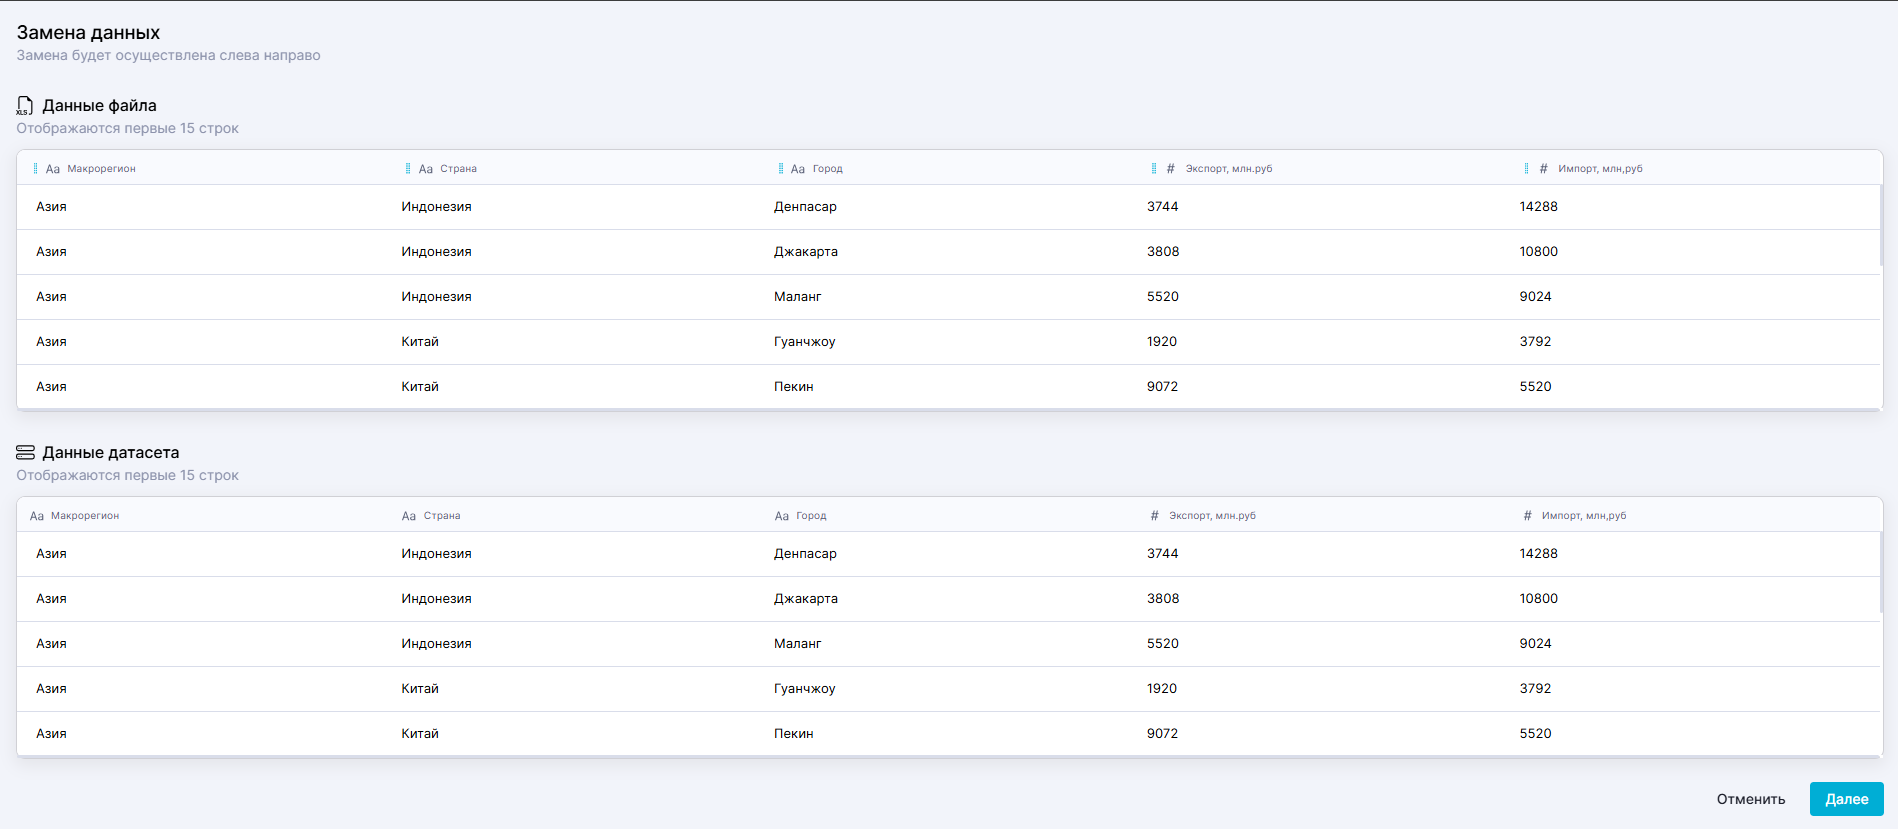Click the Денпасар cell in the dataset table
Screen dimensions: 1898x829
805,554
